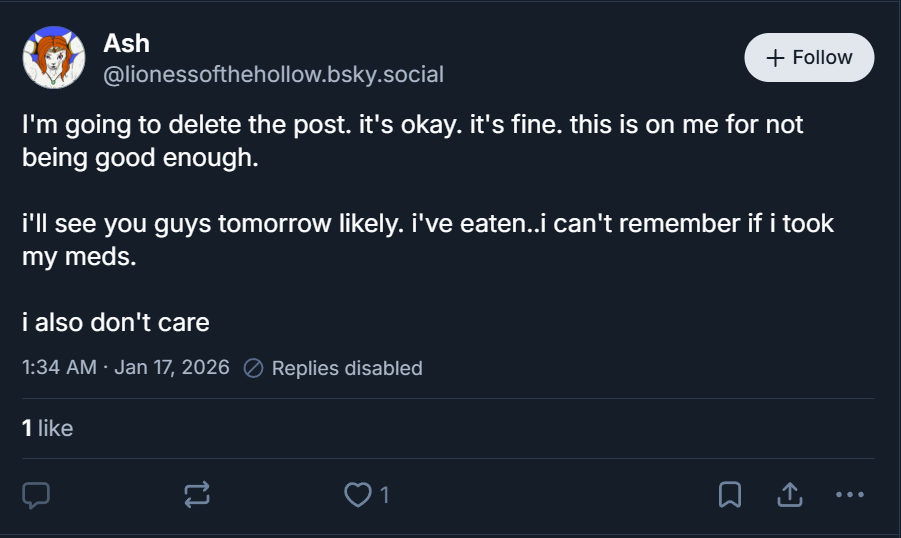The width and height of the screenshot is (901, 538).
Task: Click the Jan 17, 2026 date
Action: pyautogui.click(x=172, y=367)
